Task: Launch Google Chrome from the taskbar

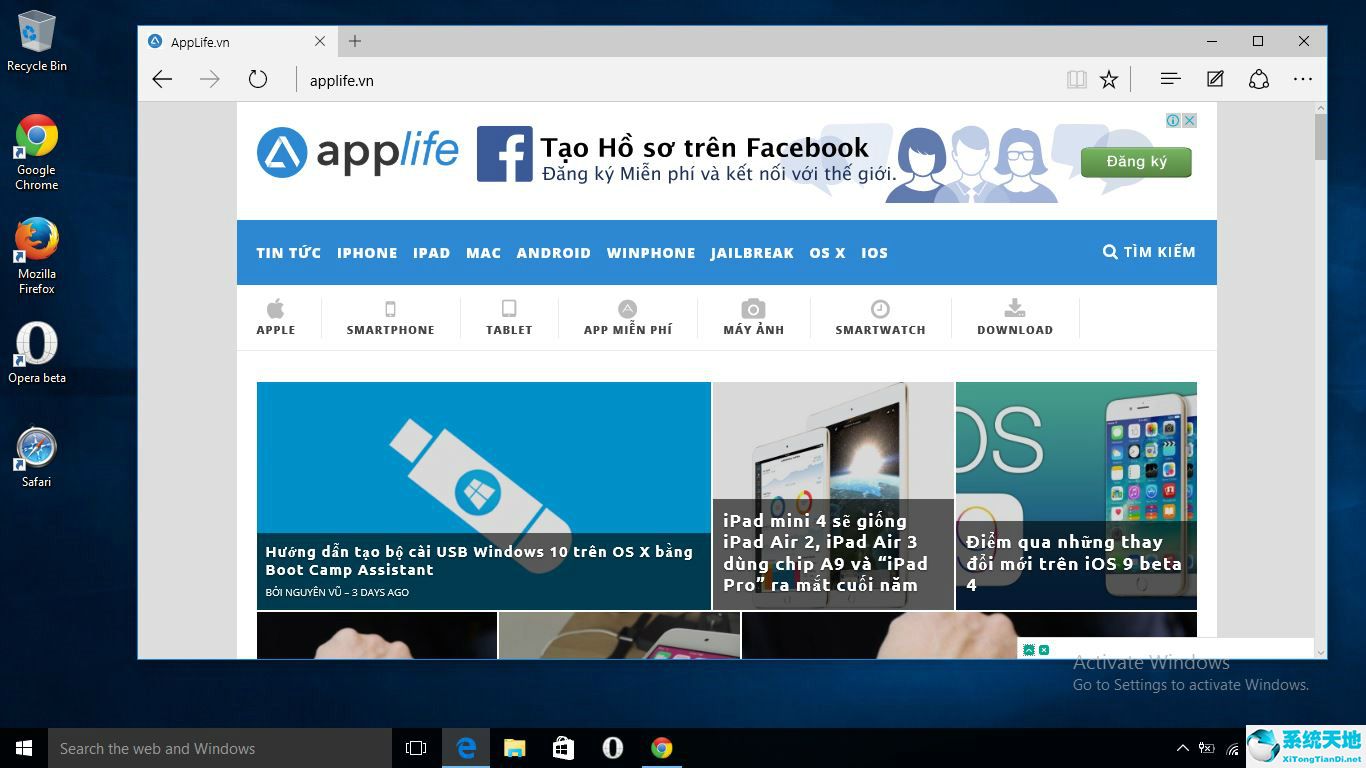Action: (662, 748)
